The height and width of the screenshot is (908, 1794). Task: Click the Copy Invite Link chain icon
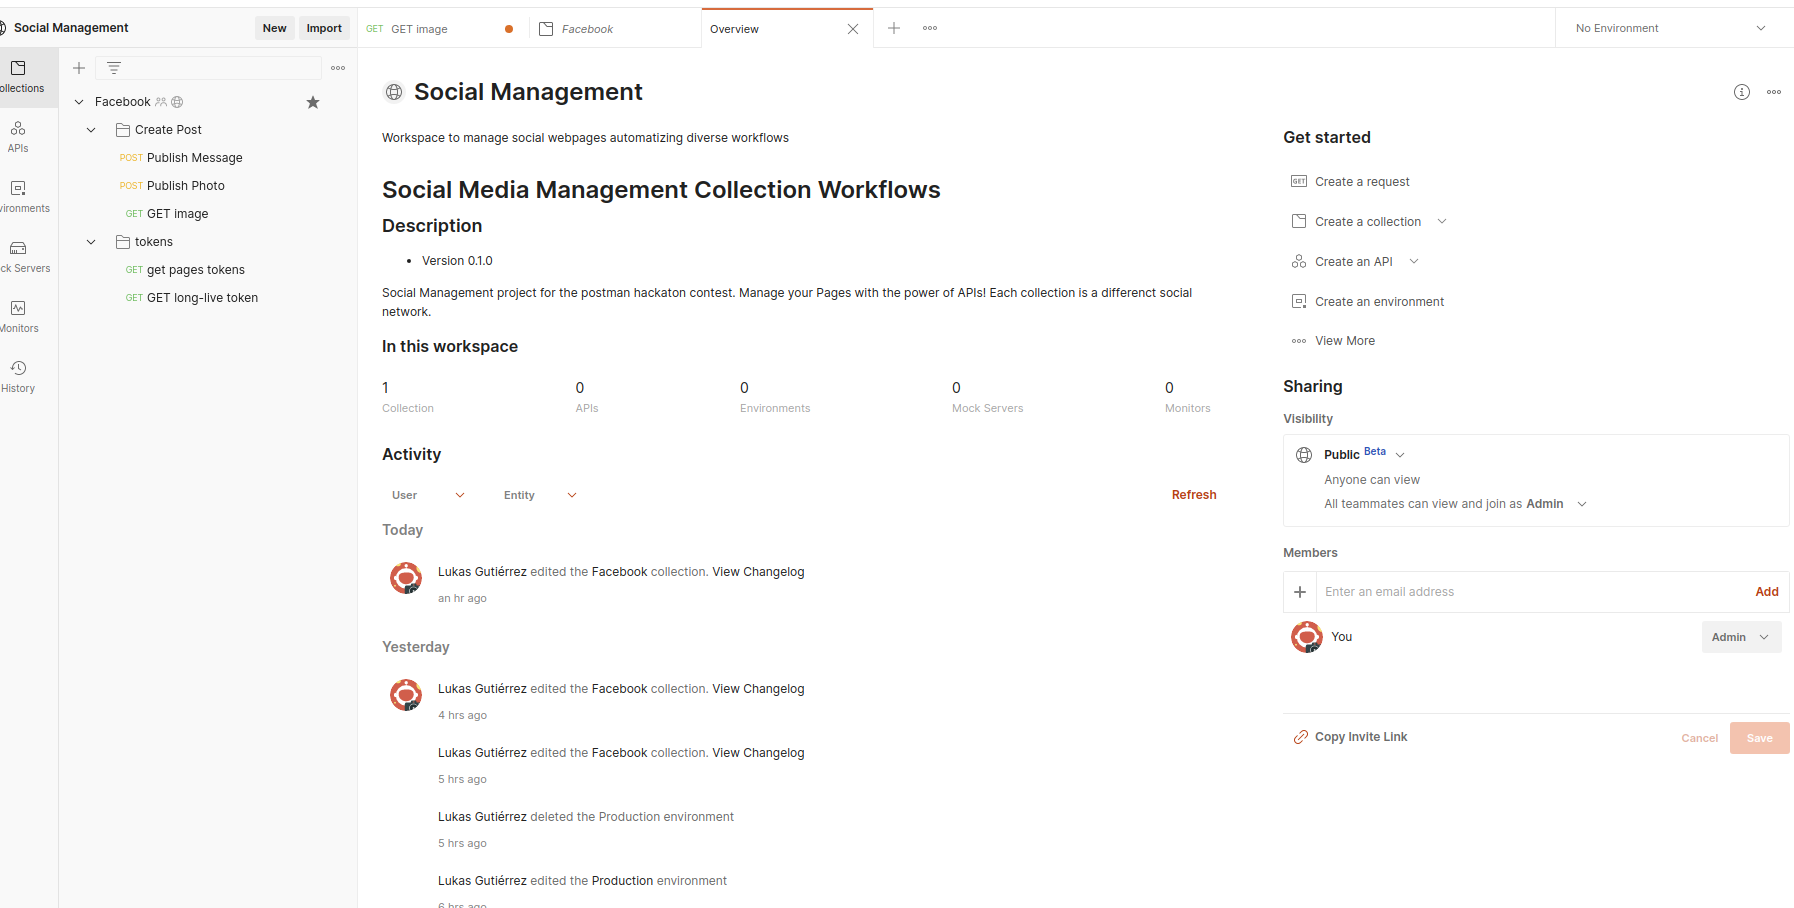1301,737
